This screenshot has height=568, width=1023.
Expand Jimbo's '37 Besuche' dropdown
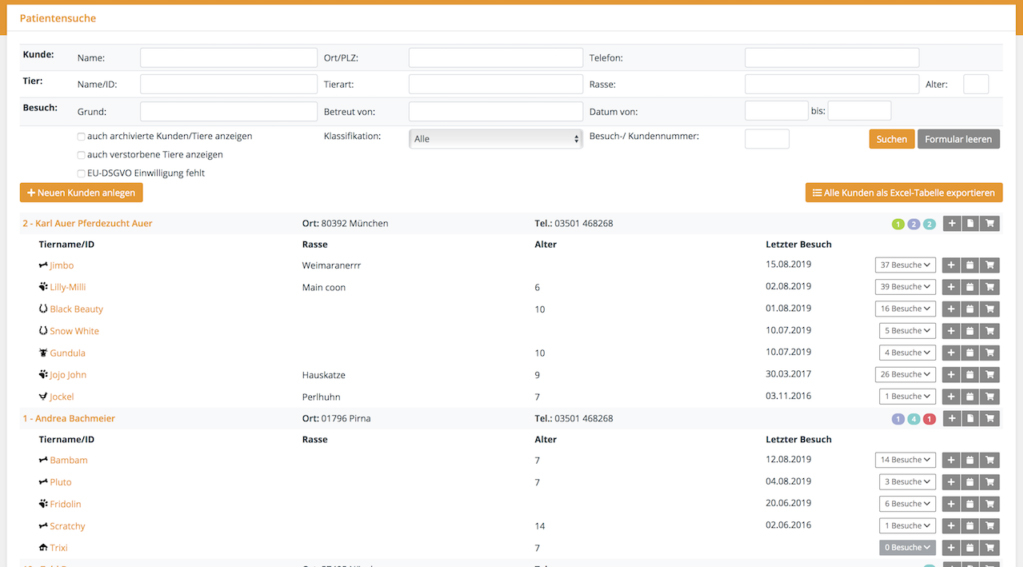coord(905,265)
